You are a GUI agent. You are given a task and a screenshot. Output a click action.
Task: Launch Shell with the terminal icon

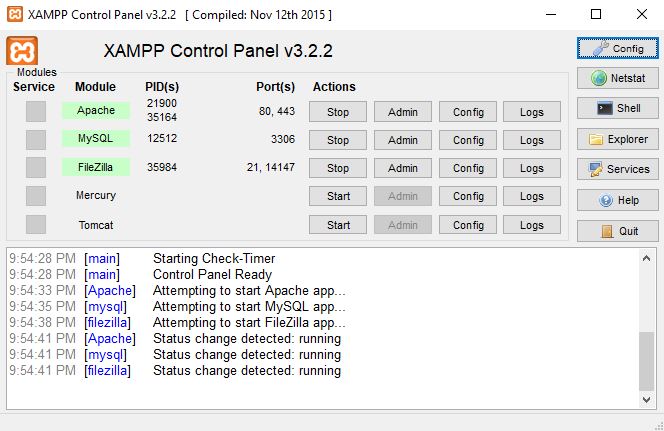click(617, 108)
